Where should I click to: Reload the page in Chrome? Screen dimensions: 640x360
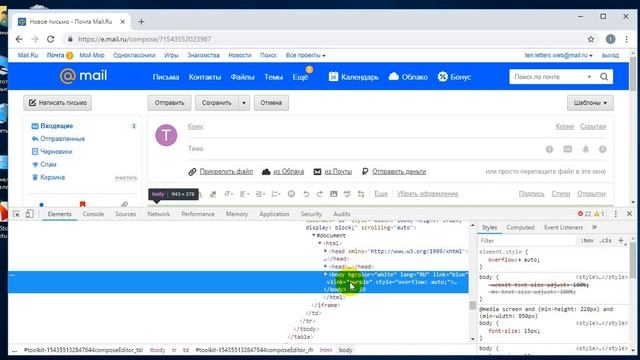pyautogui.click(x=51, y=39)
